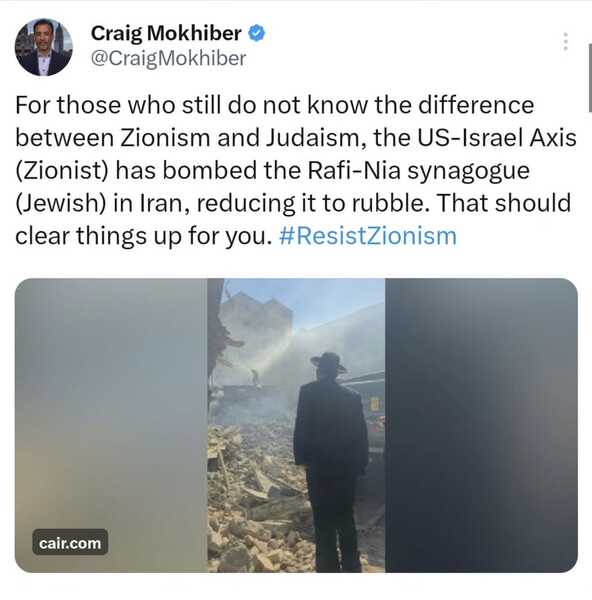Screen dimensions: 592x600
Task: Click the blurred grey left side of the media
Action: (111, 425)
